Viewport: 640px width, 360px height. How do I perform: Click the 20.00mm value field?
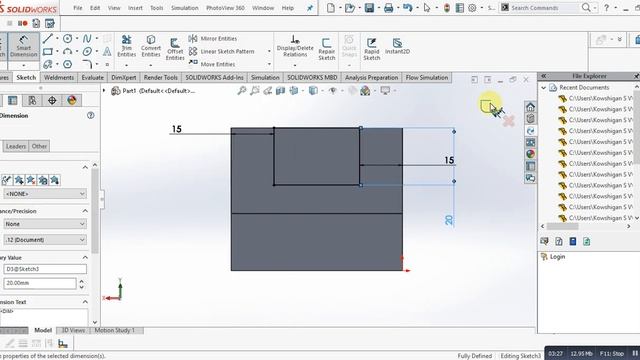tap(40, 283)
